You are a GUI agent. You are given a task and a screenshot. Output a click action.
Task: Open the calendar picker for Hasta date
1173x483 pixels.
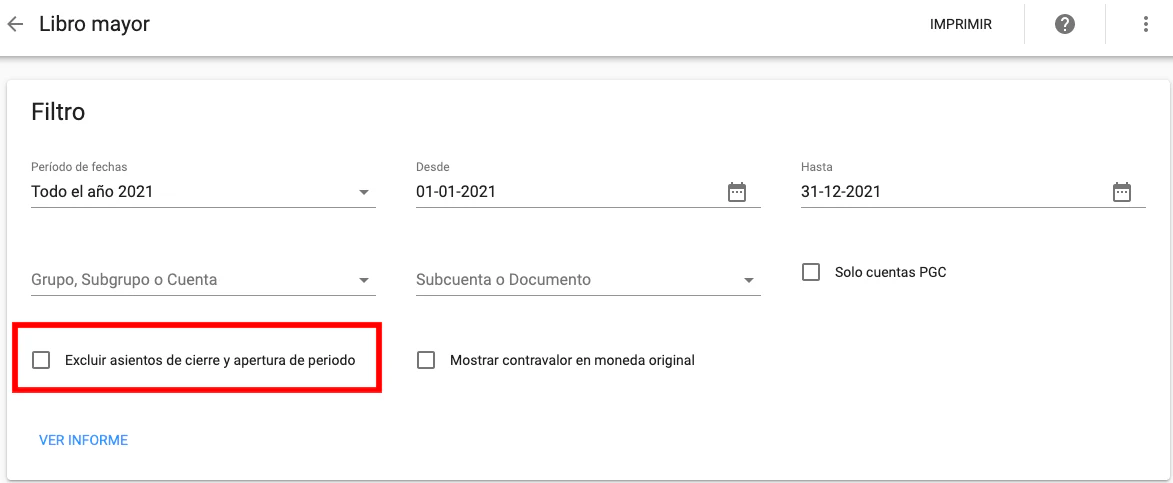[x=1122, y=192]
